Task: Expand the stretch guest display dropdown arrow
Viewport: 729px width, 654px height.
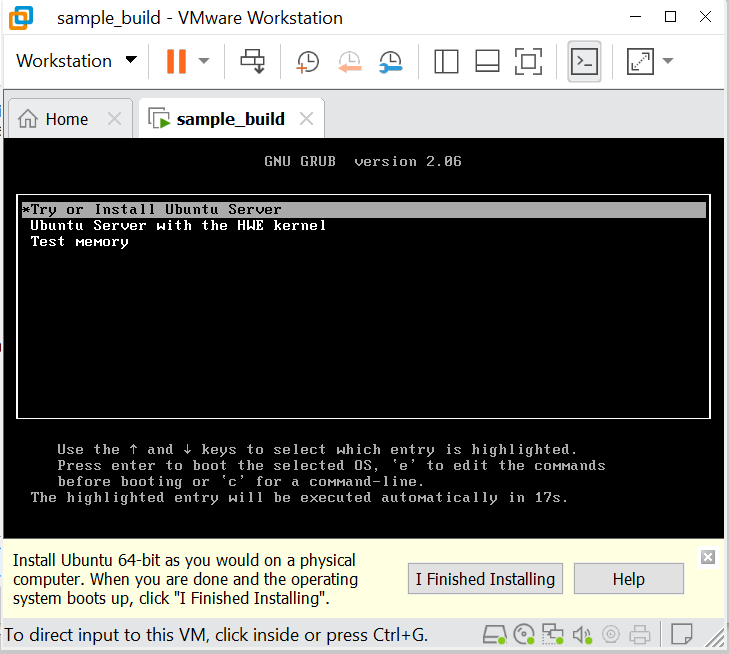Action: tap(667, 61)
